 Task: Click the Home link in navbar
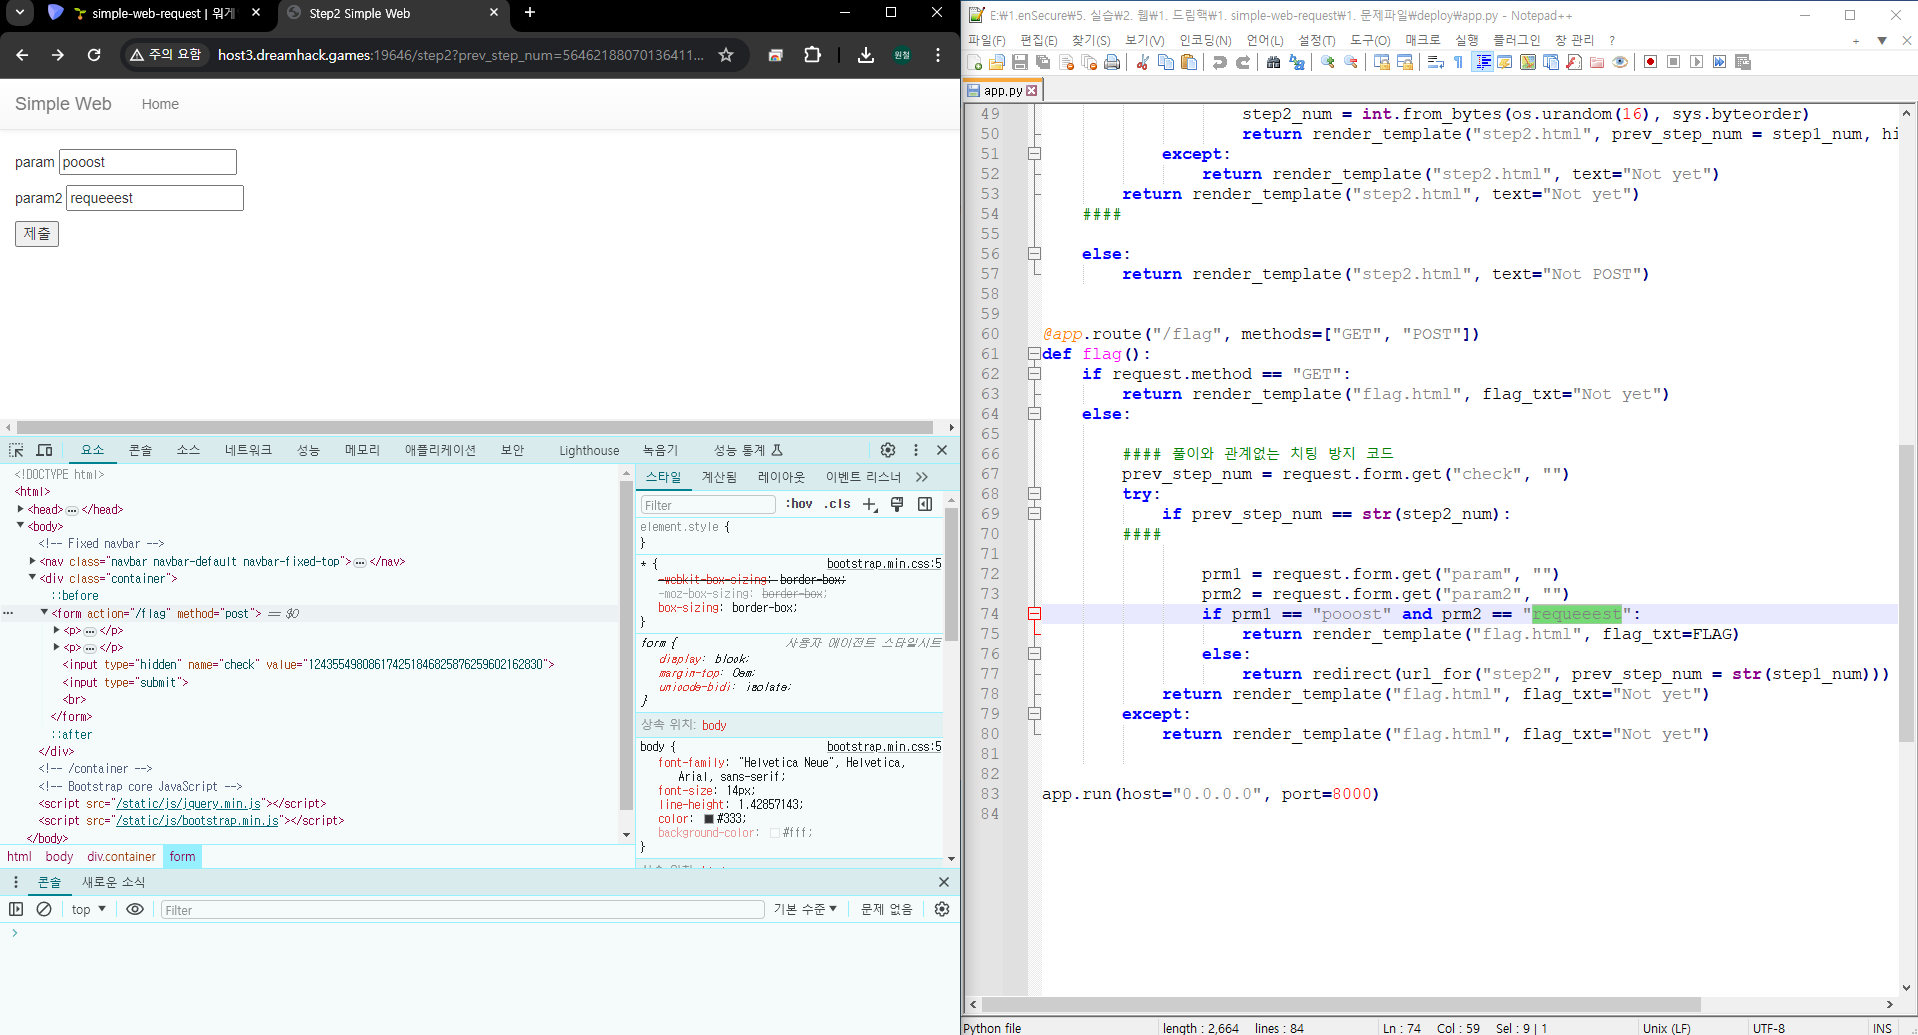(160, 104)
